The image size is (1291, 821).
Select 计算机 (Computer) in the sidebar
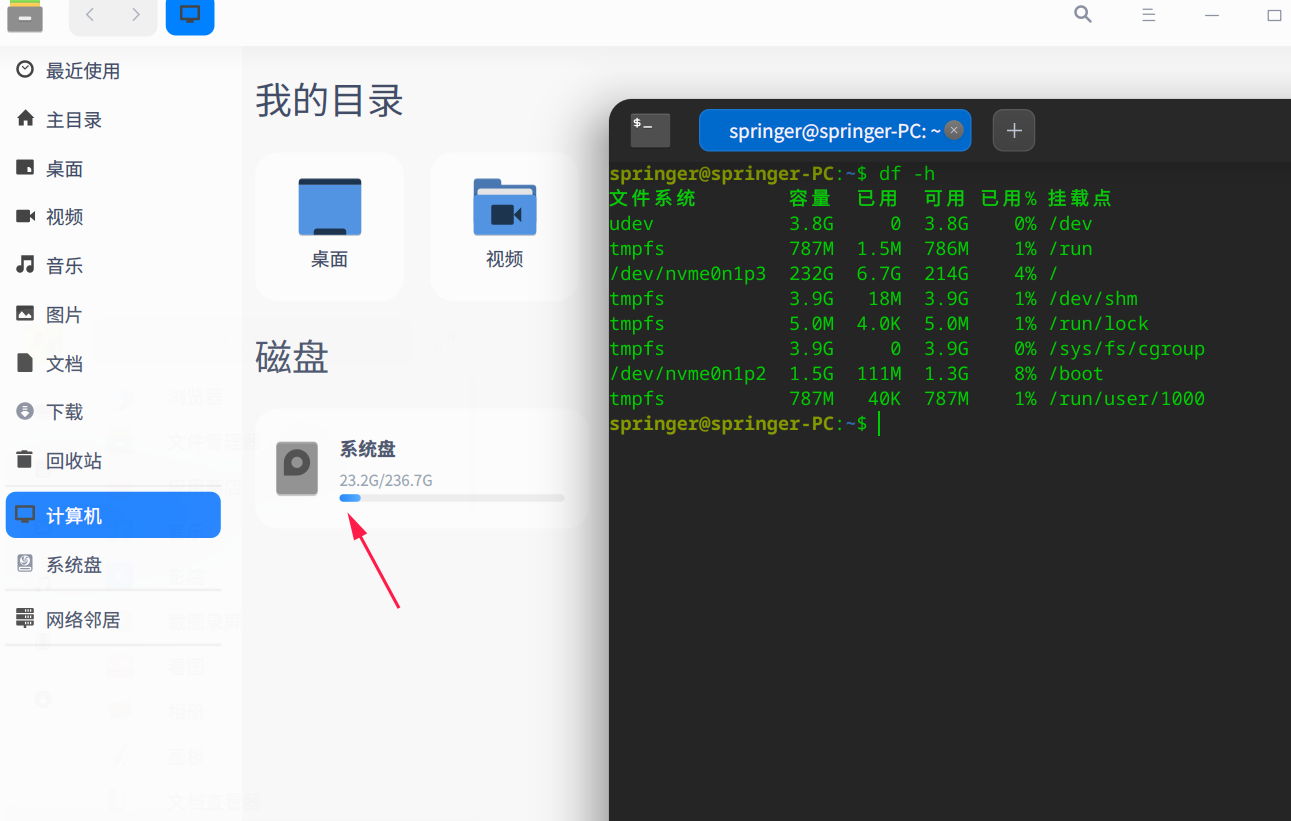tap(75, 514)
